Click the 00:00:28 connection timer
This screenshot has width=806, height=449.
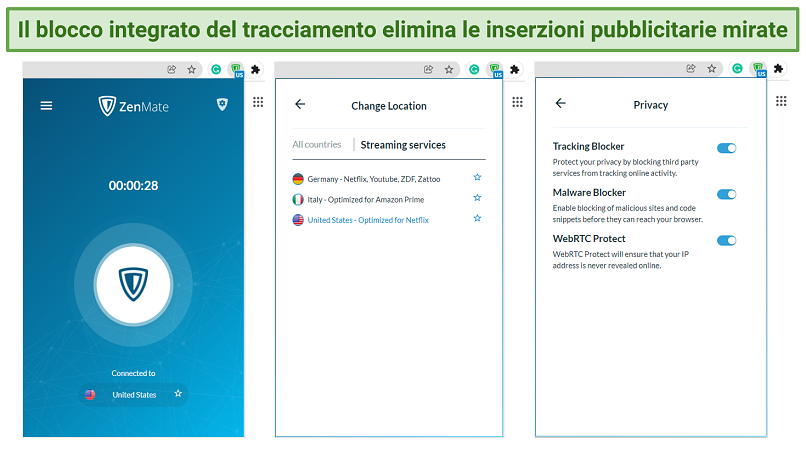(x=133, y=186)
